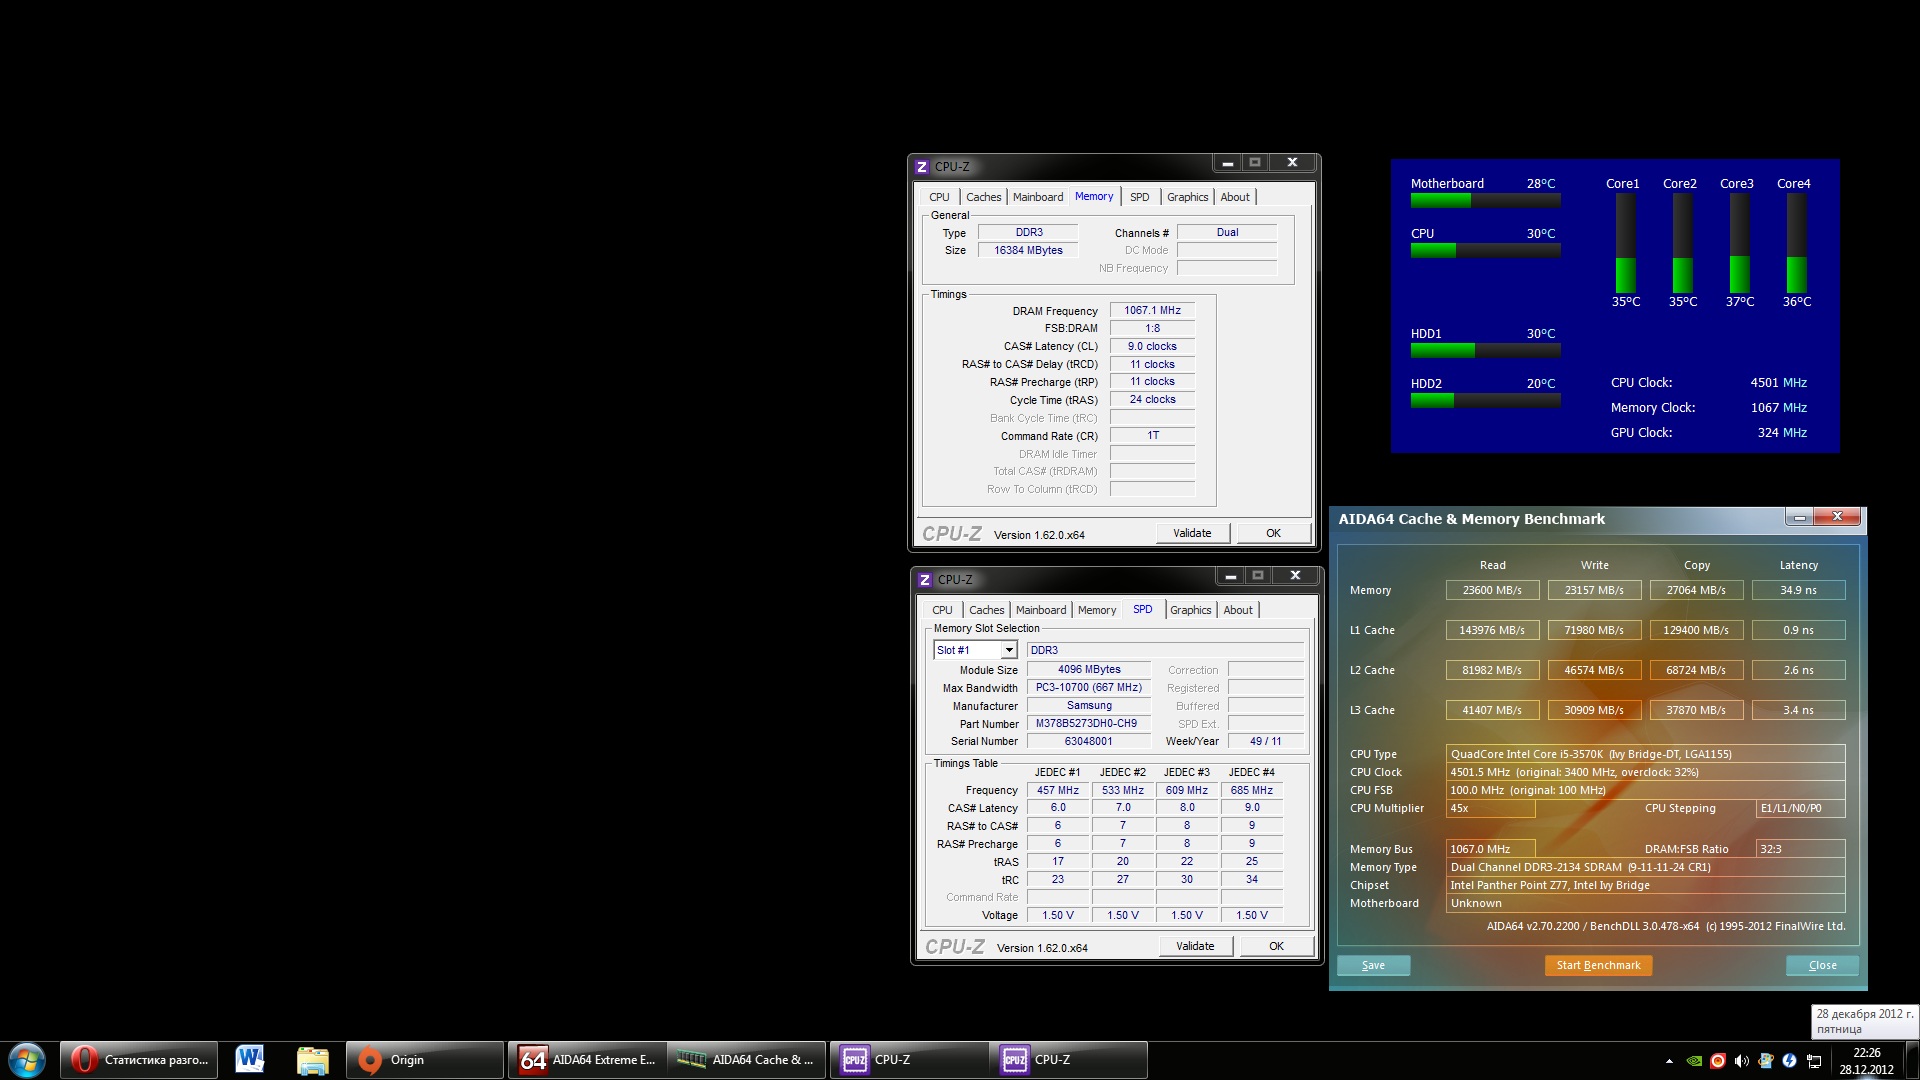The image size is (1920, 1080).
Task: Activate AIDA64 Cache & Memory taskbar button
Action: tap(747, 1060)
